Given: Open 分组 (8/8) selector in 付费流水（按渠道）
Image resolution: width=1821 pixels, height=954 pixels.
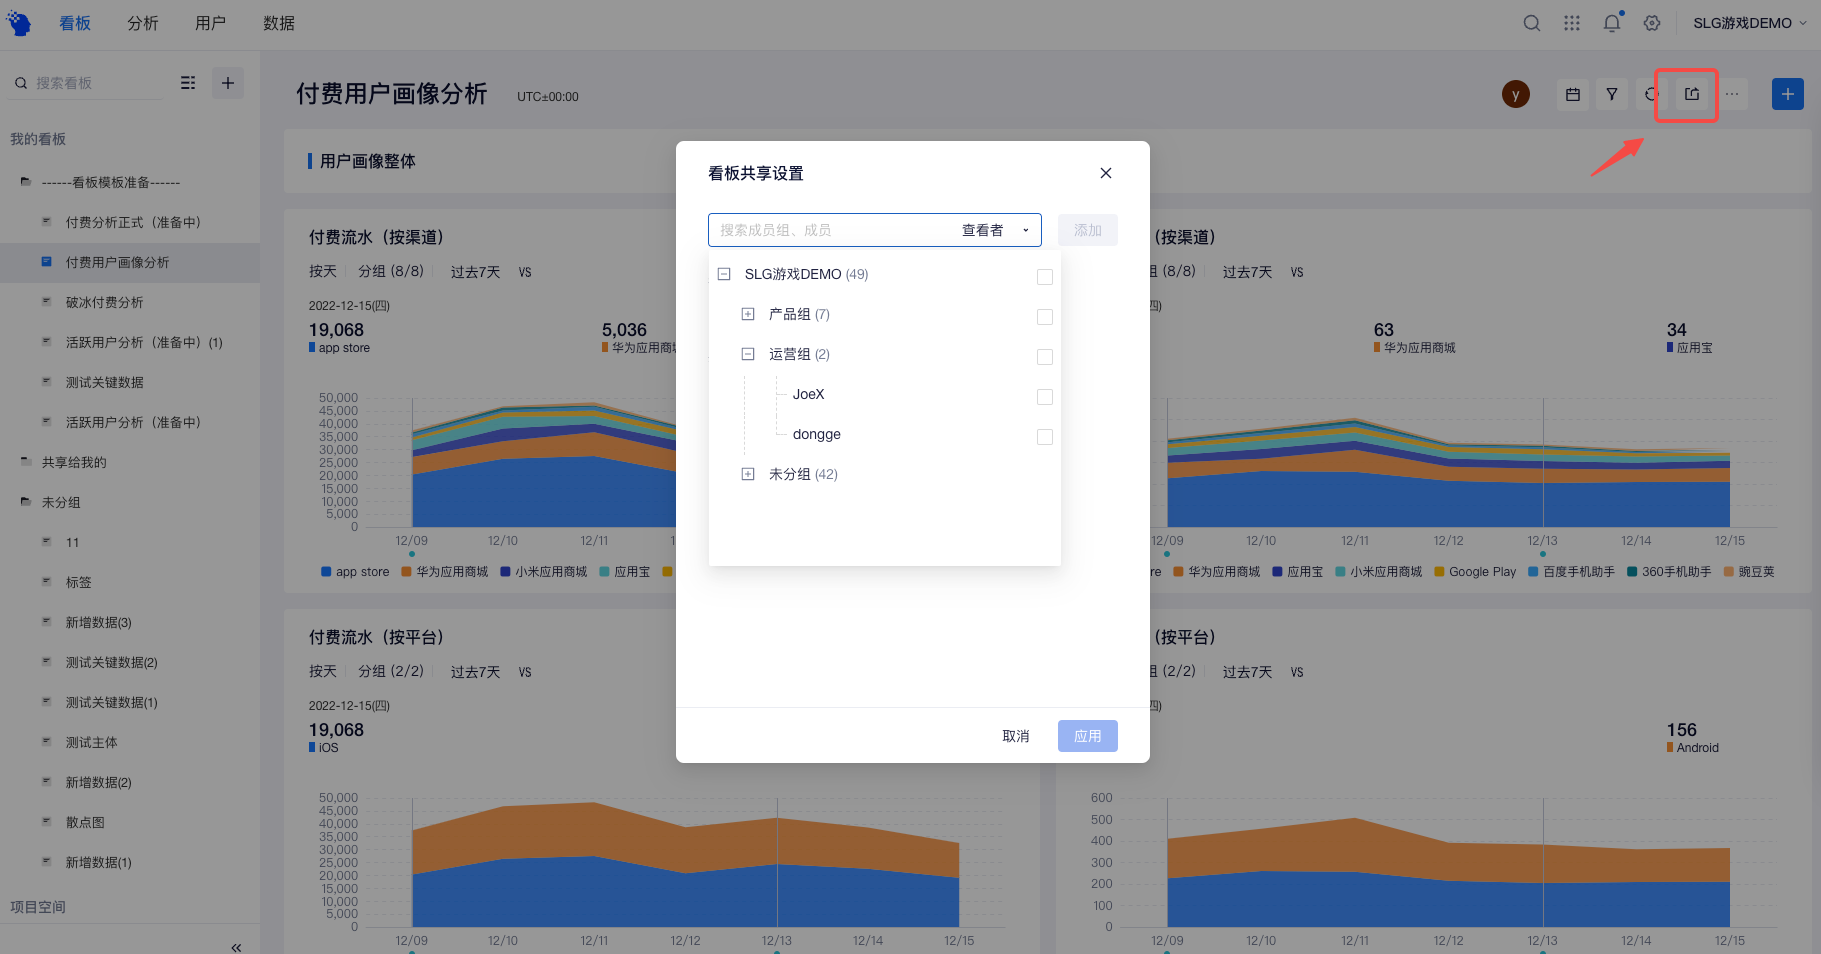Looking at the screenshot, I should coord(391,271).
